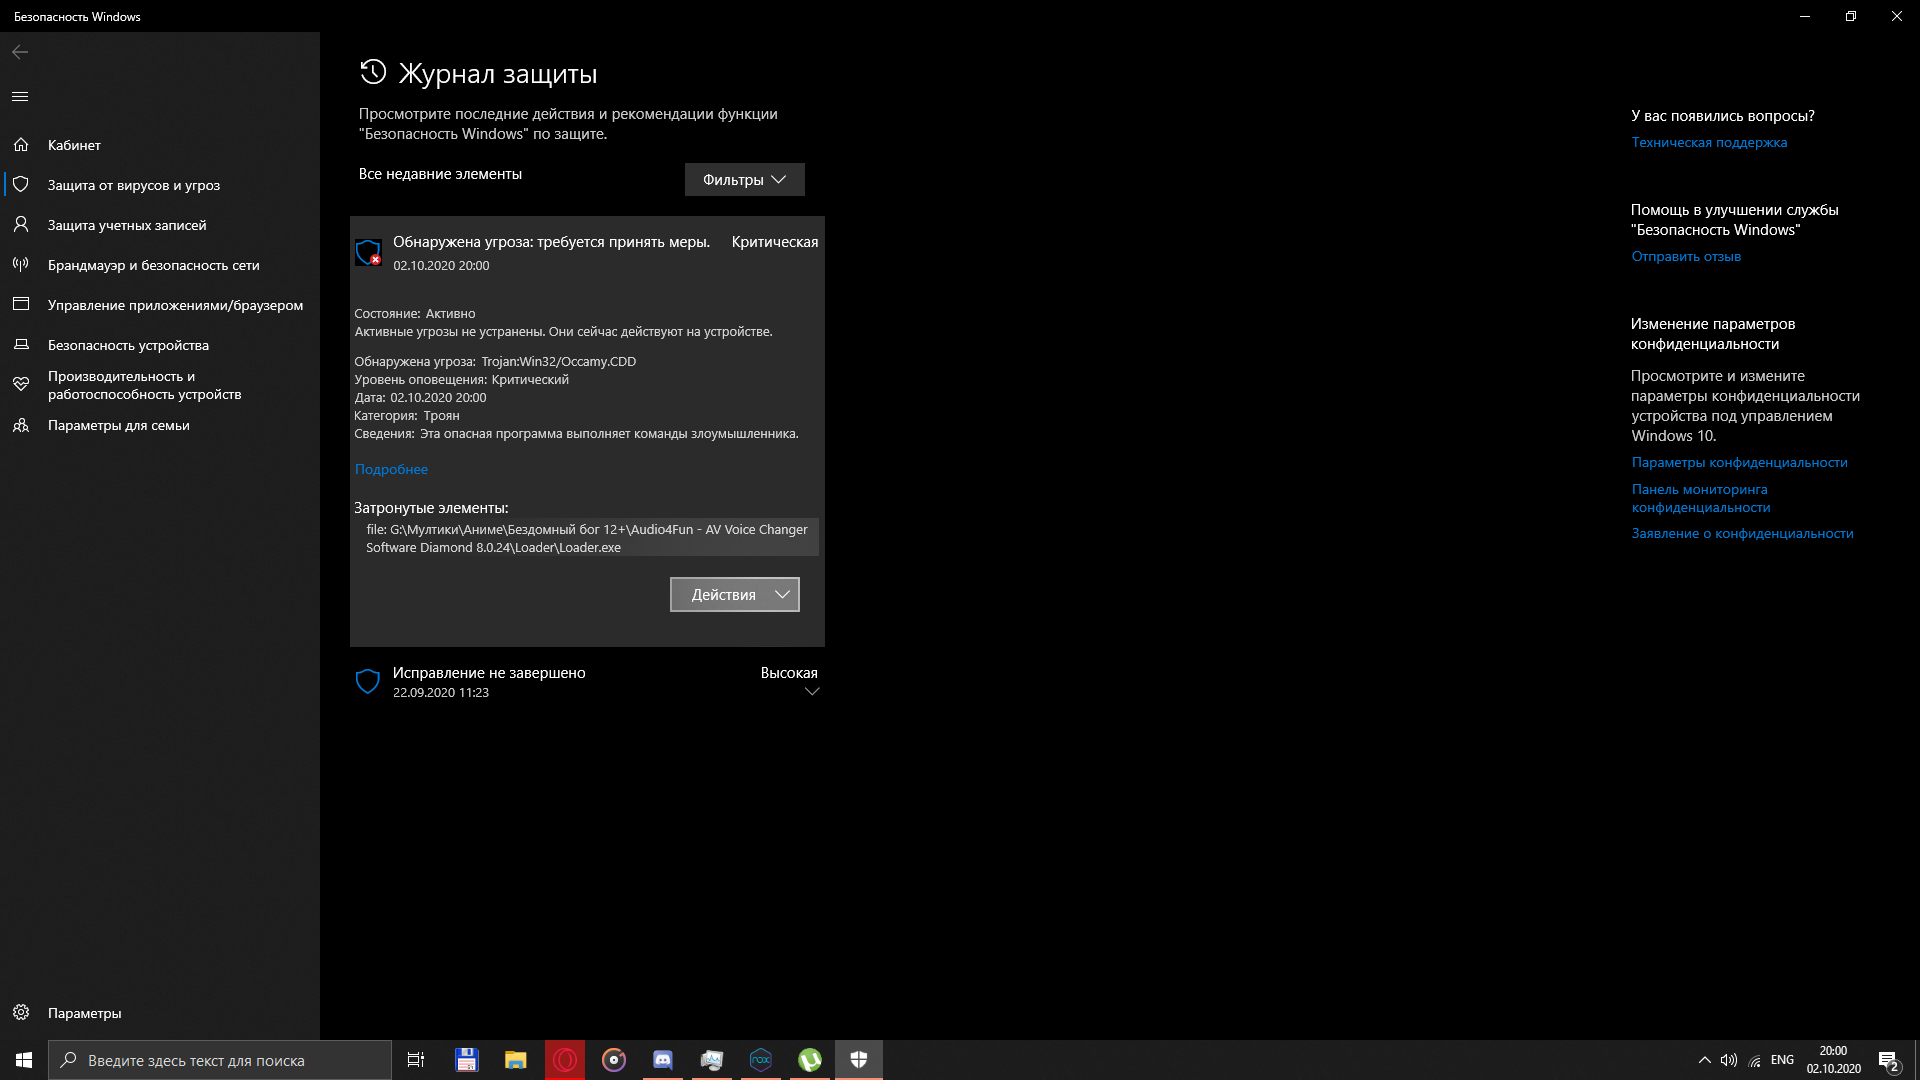
Task: Open Панель мониторинга конфиденциальности link
Action: (x=1701, y=498)
